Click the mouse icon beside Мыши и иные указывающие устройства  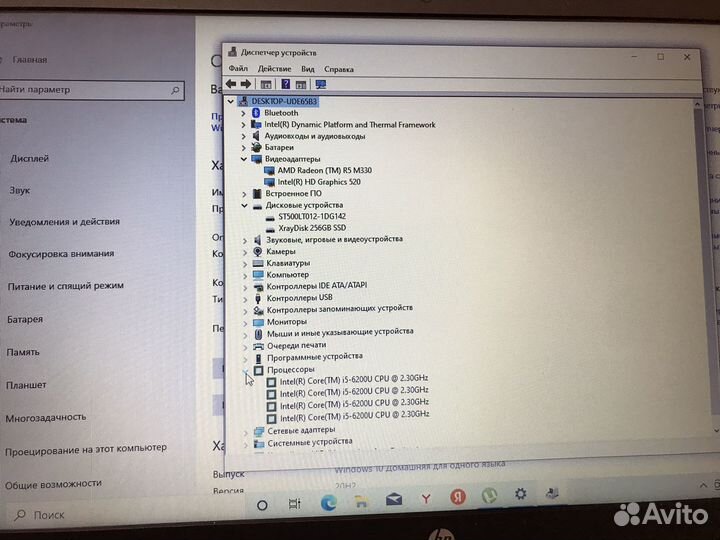(259, 334)
